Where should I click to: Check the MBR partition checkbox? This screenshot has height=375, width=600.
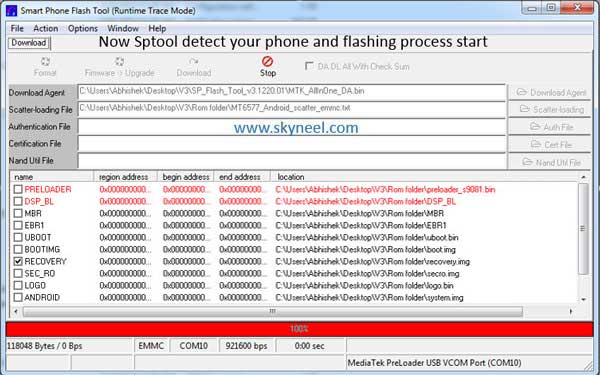point(18,213)
